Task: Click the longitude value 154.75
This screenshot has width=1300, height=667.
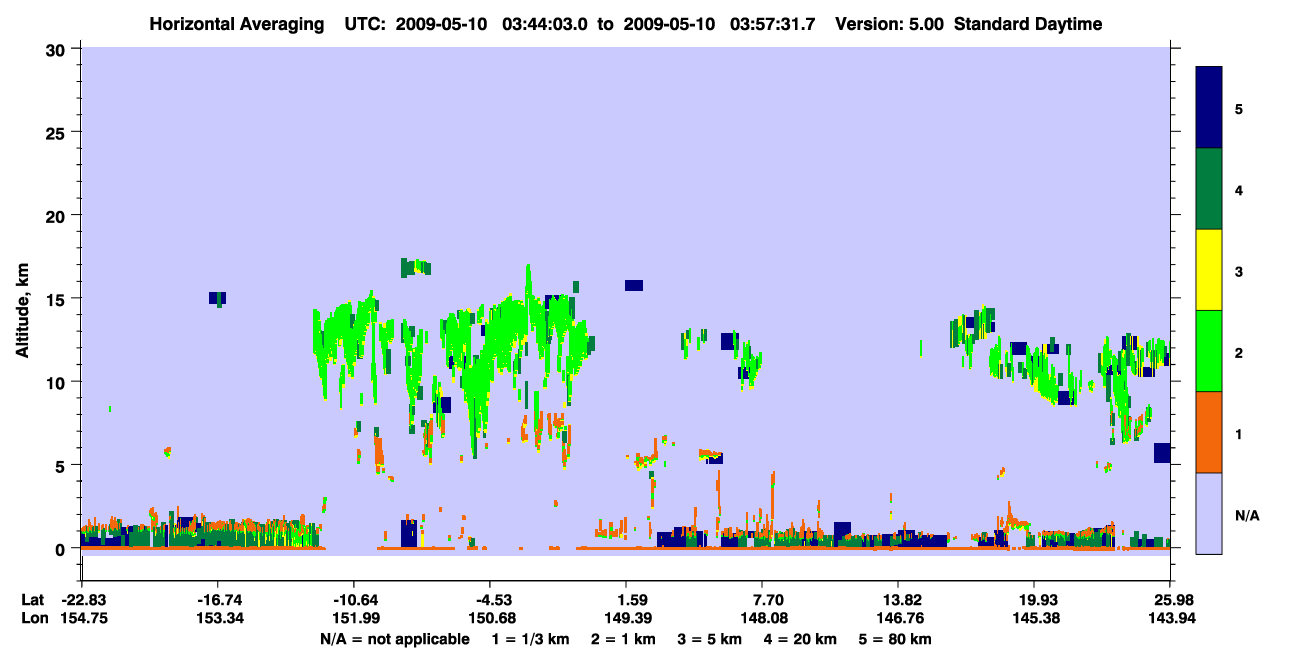Action: tap(82, 618)
